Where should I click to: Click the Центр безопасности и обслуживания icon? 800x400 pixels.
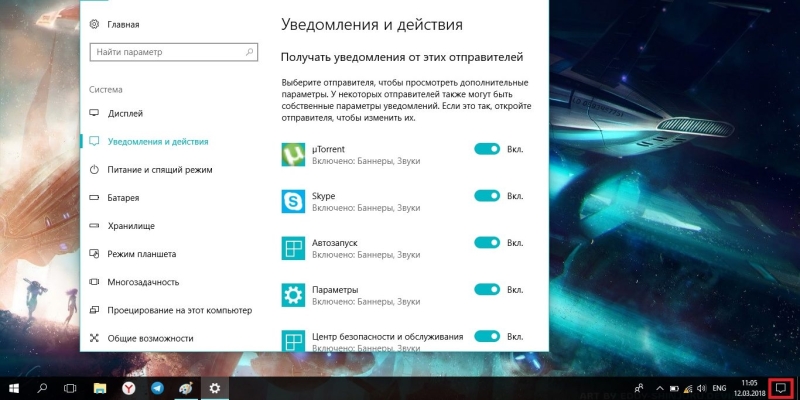pos(293,341)
